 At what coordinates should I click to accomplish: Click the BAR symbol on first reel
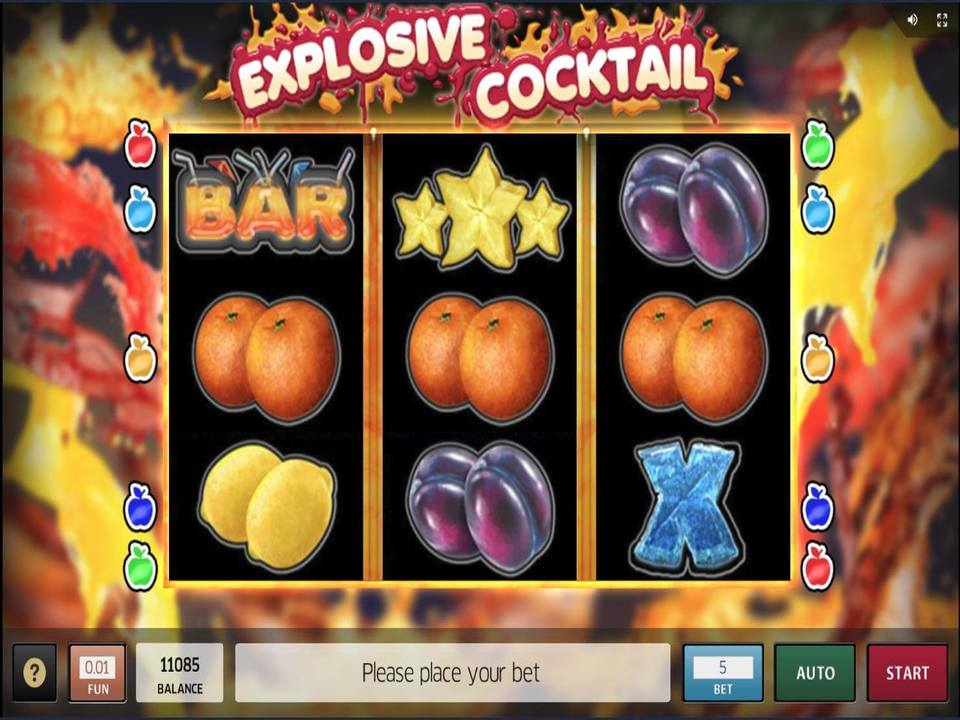pyautogui.click(x=264, y=201)
